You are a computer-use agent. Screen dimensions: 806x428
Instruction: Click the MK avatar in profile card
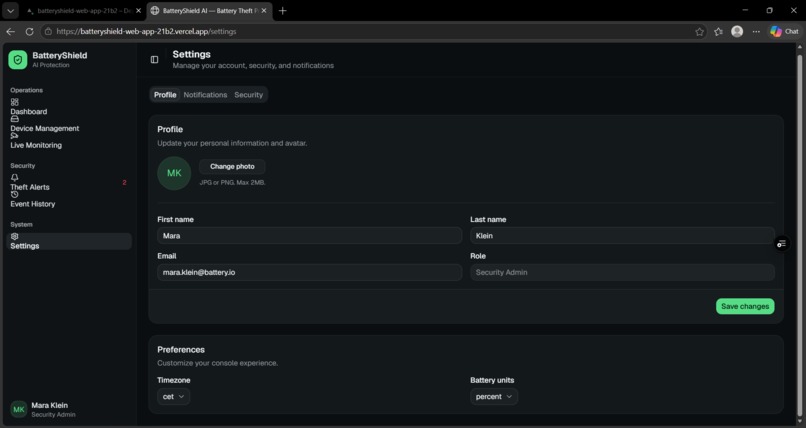pyautogui.click(x=174, y=173)
